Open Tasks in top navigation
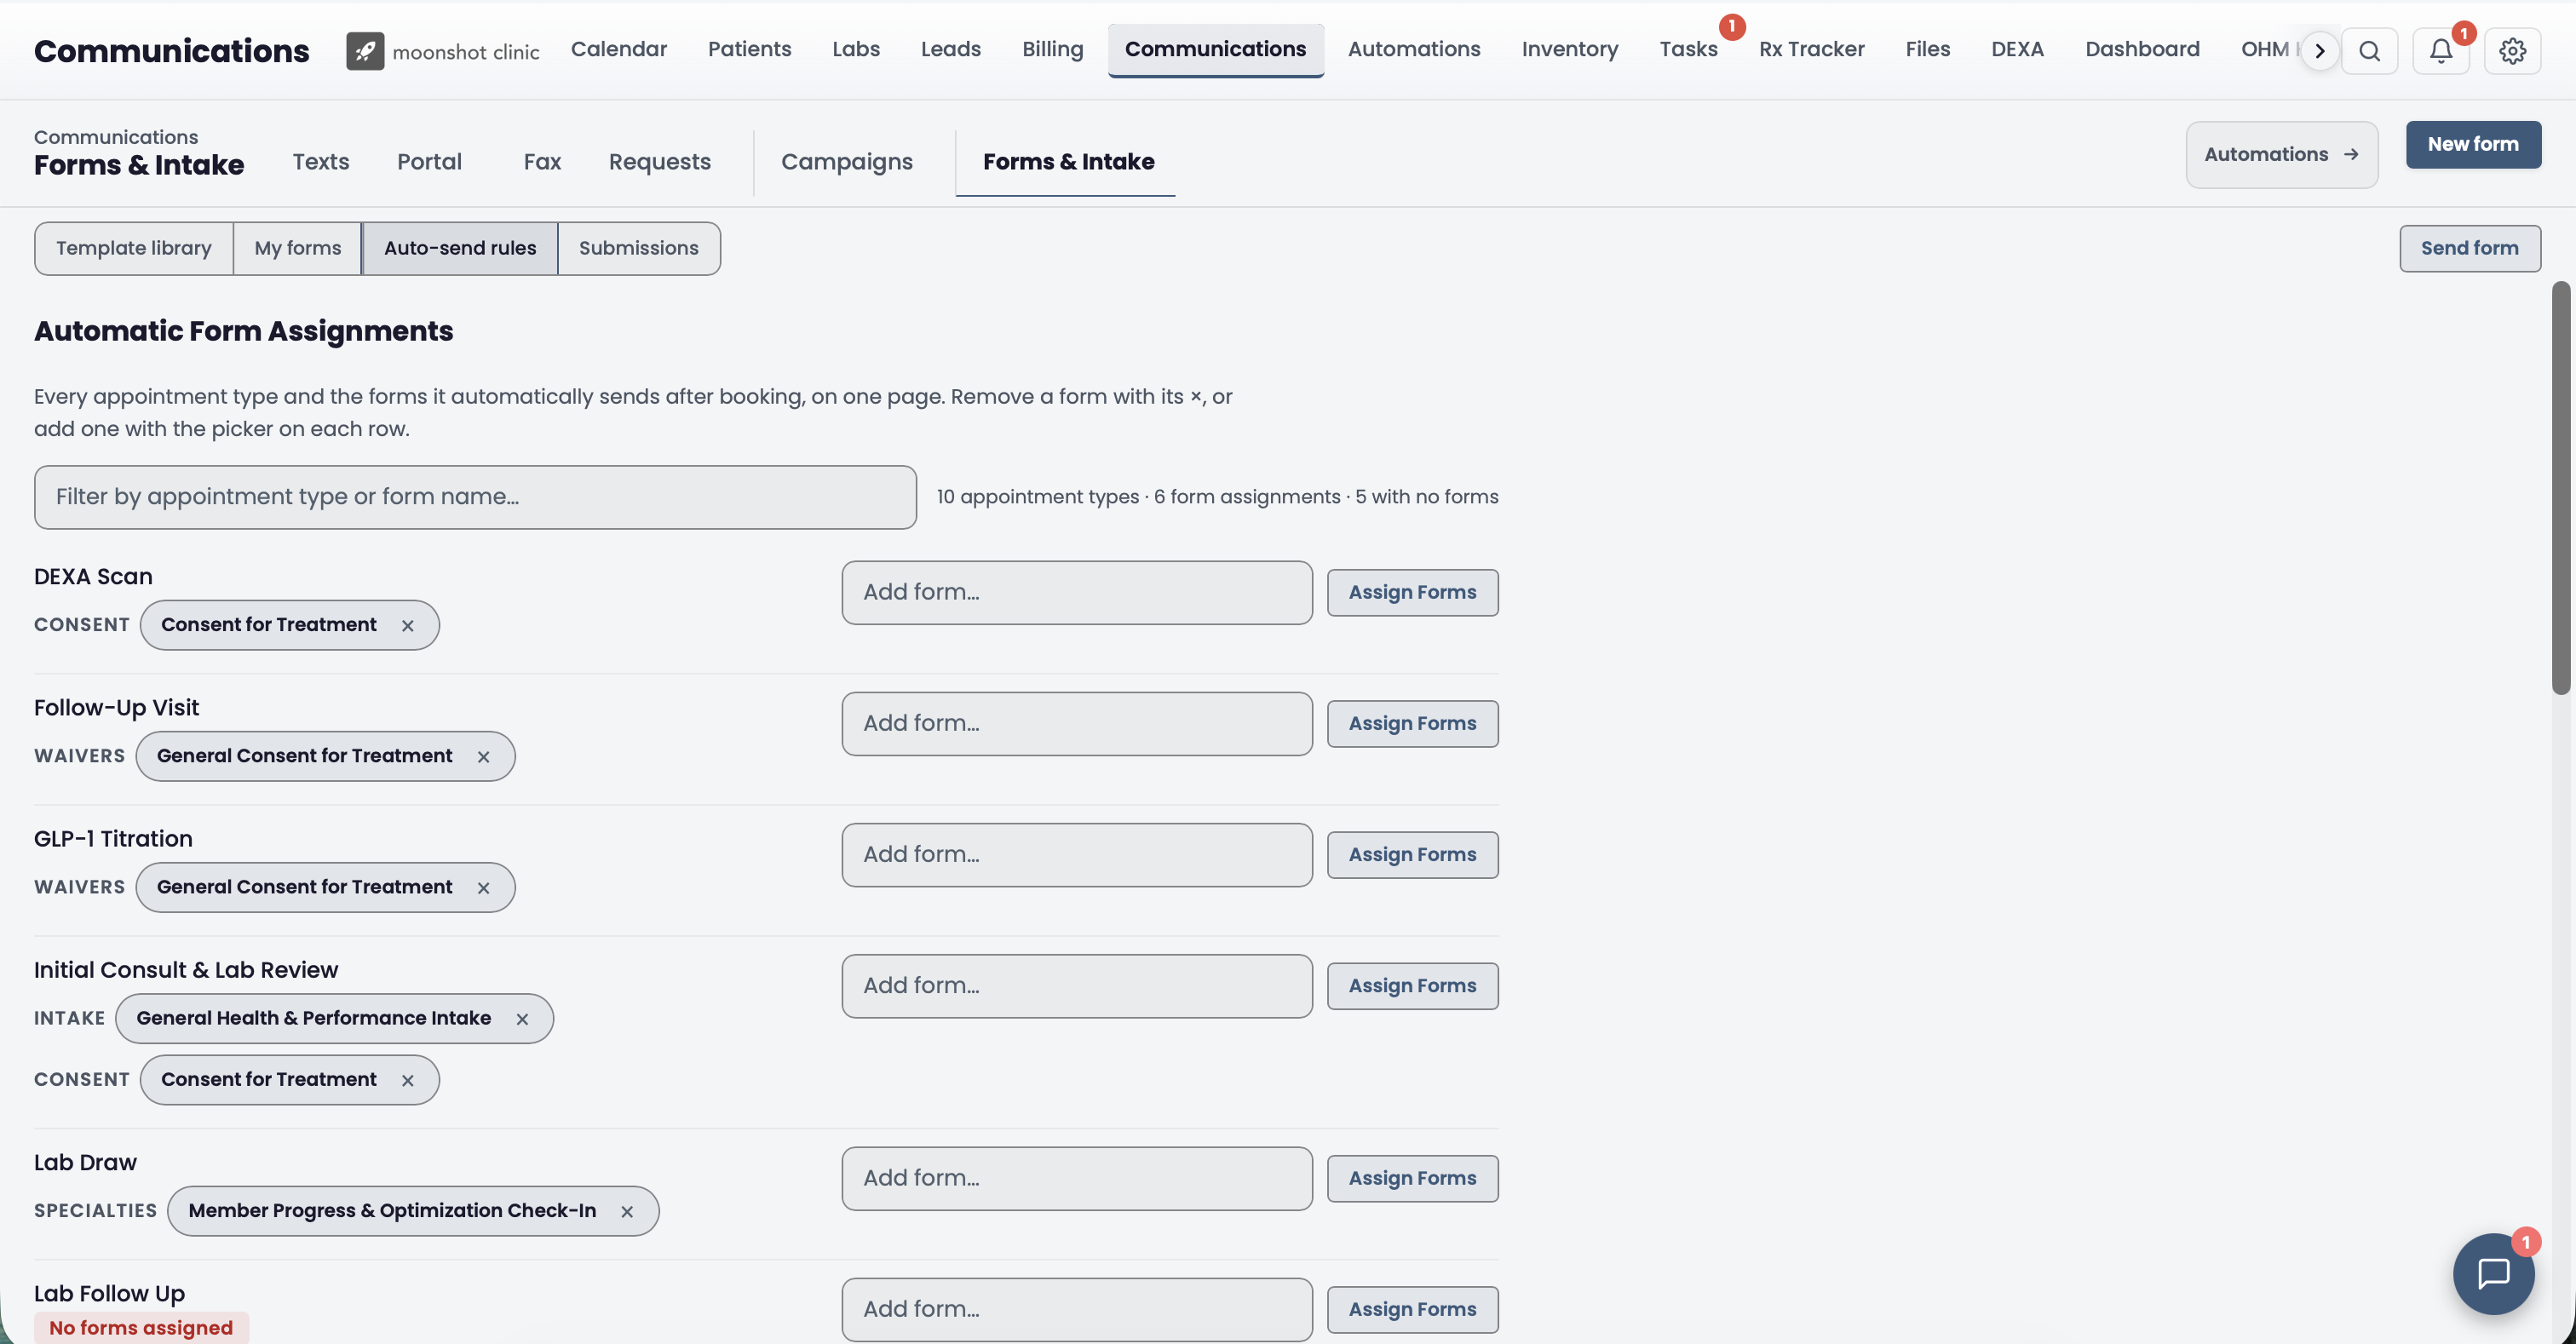Image resolution: width=2576 pixels, height=1344 pixels. click(1688, 49)
